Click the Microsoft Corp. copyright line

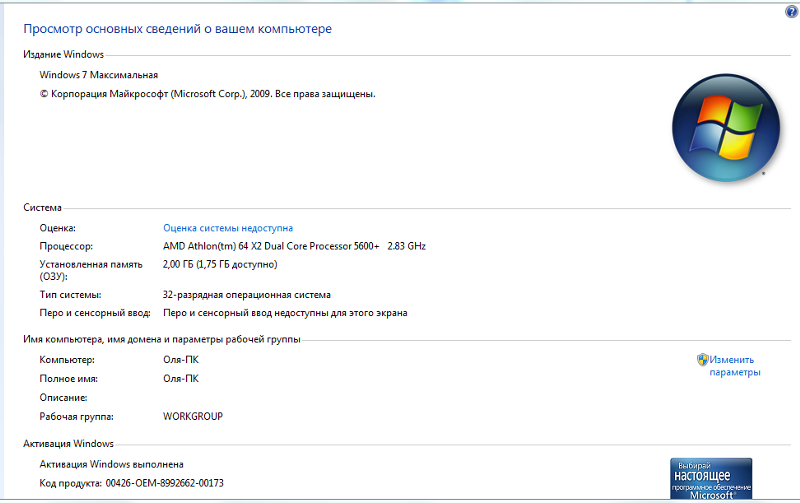(207, 94)
